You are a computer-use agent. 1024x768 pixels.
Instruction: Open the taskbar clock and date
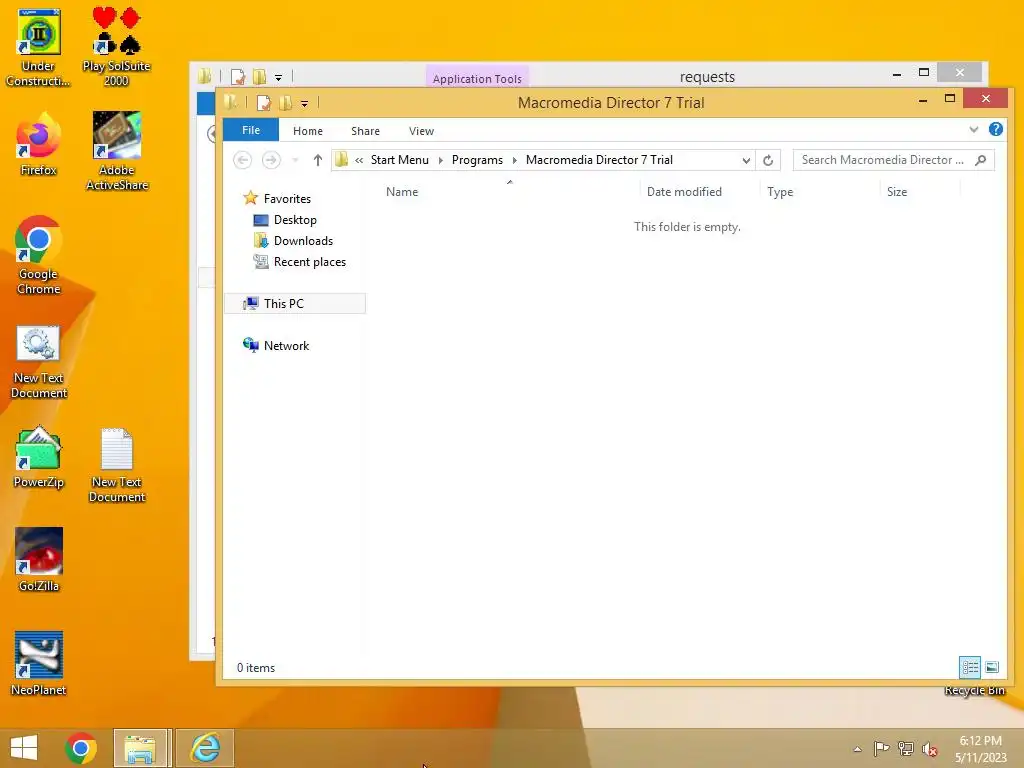(980, 749)
